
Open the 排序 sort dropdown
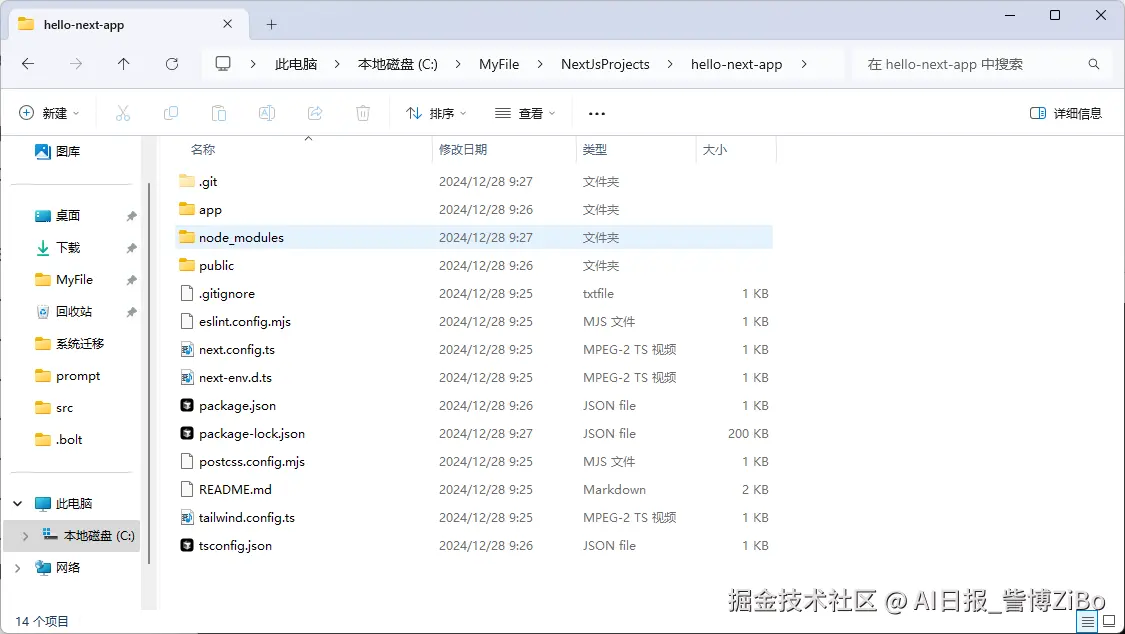point(436,113)
